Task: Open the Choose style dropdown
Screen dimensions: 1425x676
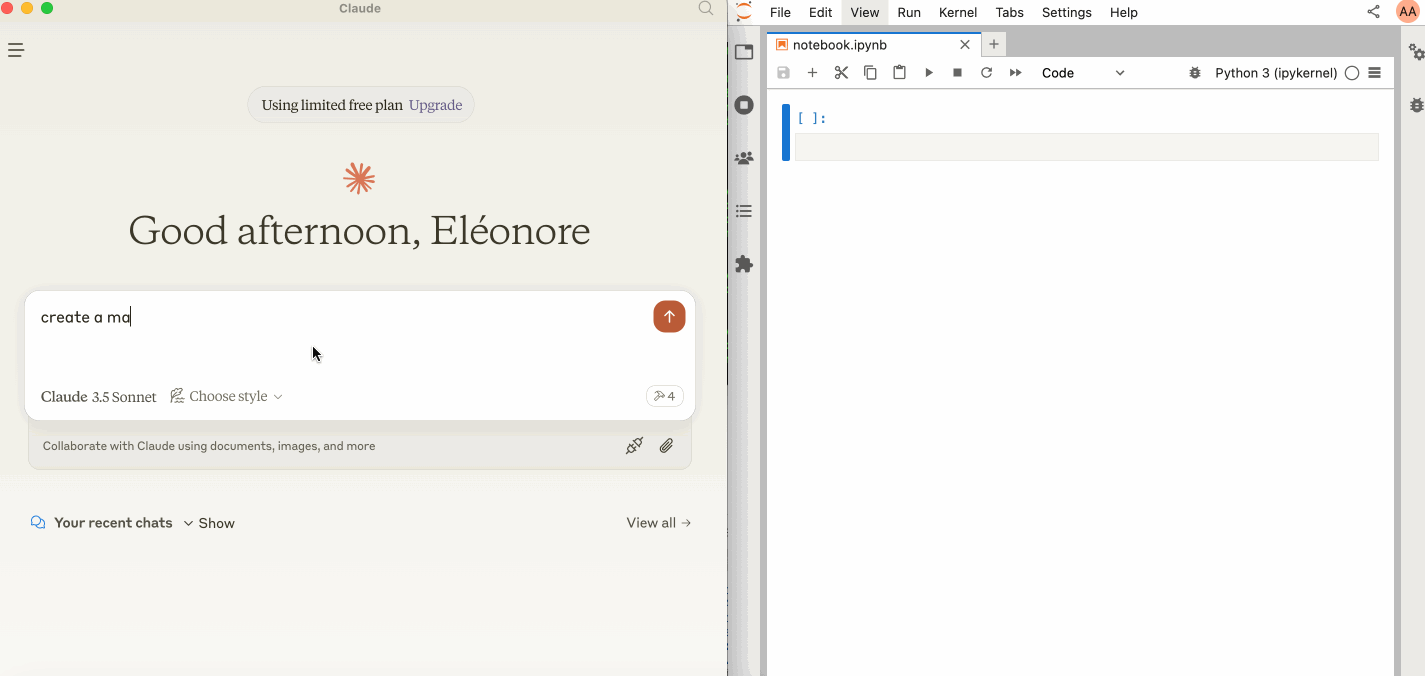Action: [226, 396]
